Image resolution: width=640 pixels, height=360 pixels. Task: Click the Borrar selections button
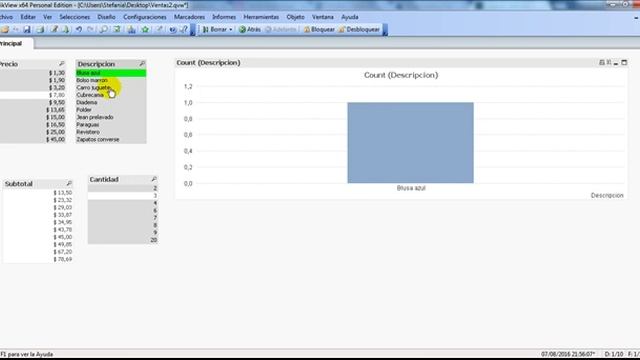pyautogui.click(x=215, y=29)
